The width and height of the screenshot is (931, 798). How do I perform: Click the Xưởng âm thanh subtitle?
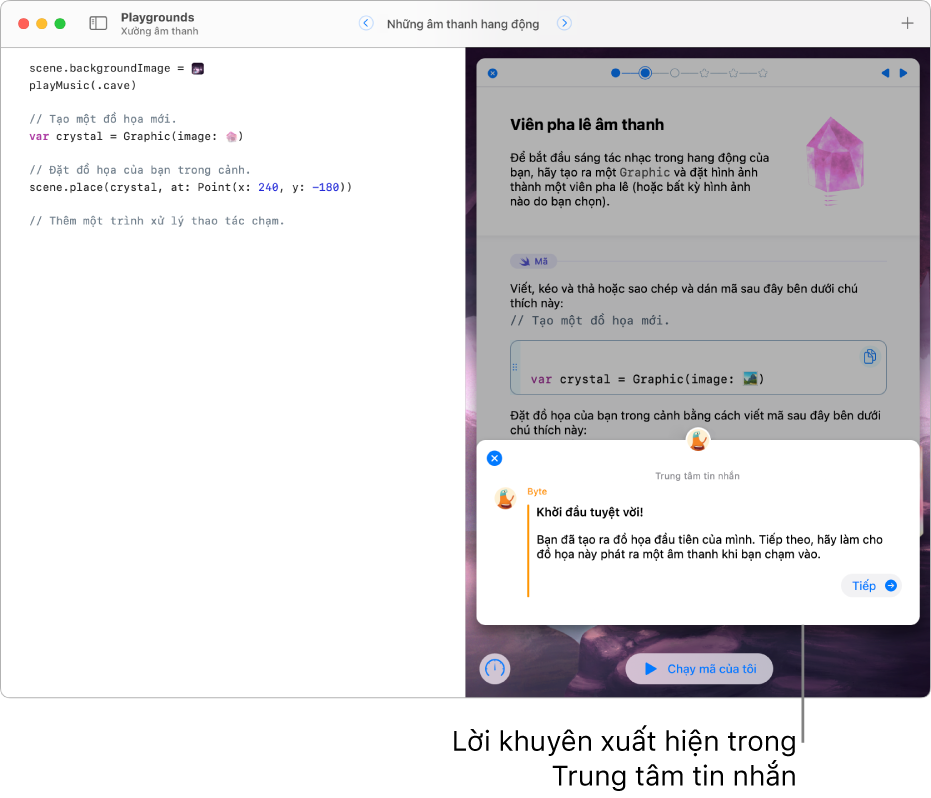tap(160, 31)
